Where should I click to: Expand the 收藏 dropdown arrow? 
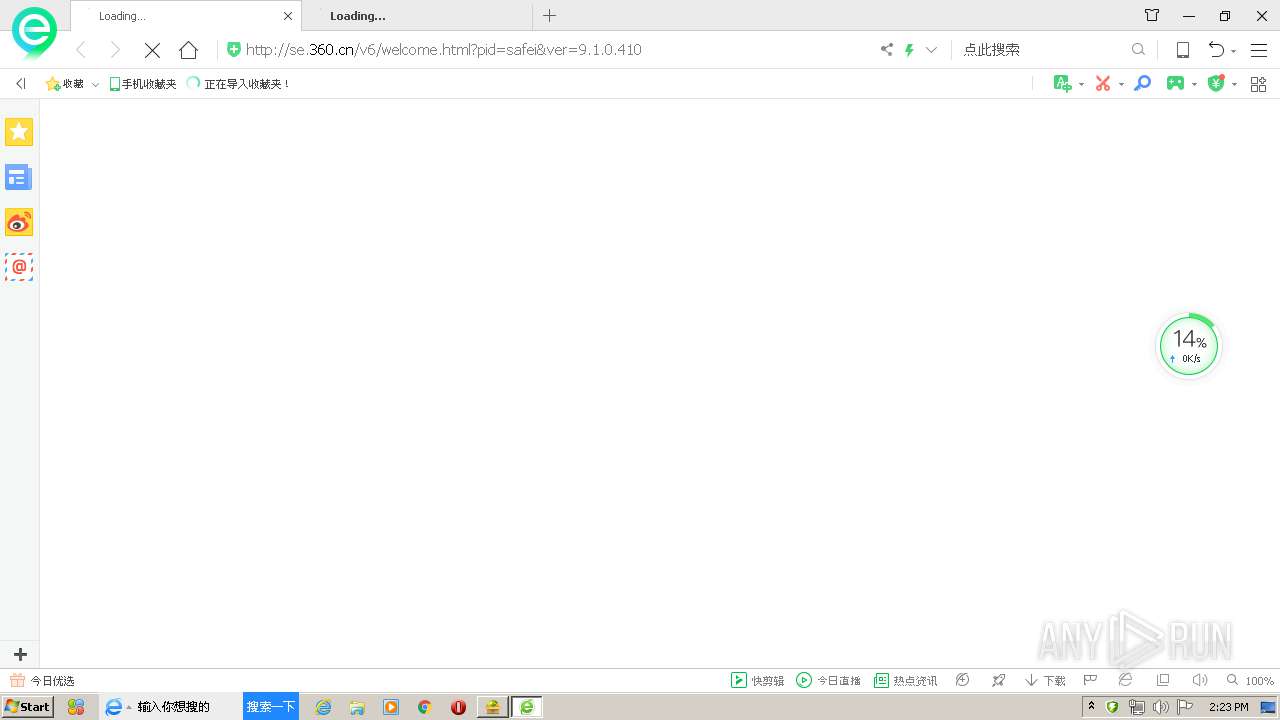tap(95, 85)
